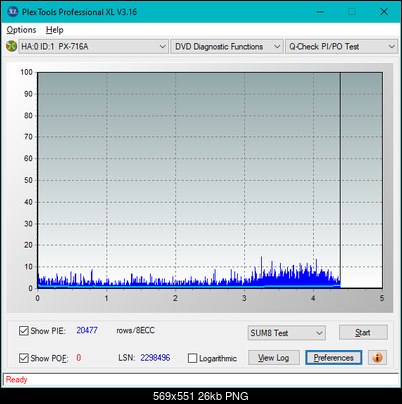Screen dimensions: 402x404
Task: Open the Q-Check PI/PO Test dropdown
Action: tap(341, 47)
